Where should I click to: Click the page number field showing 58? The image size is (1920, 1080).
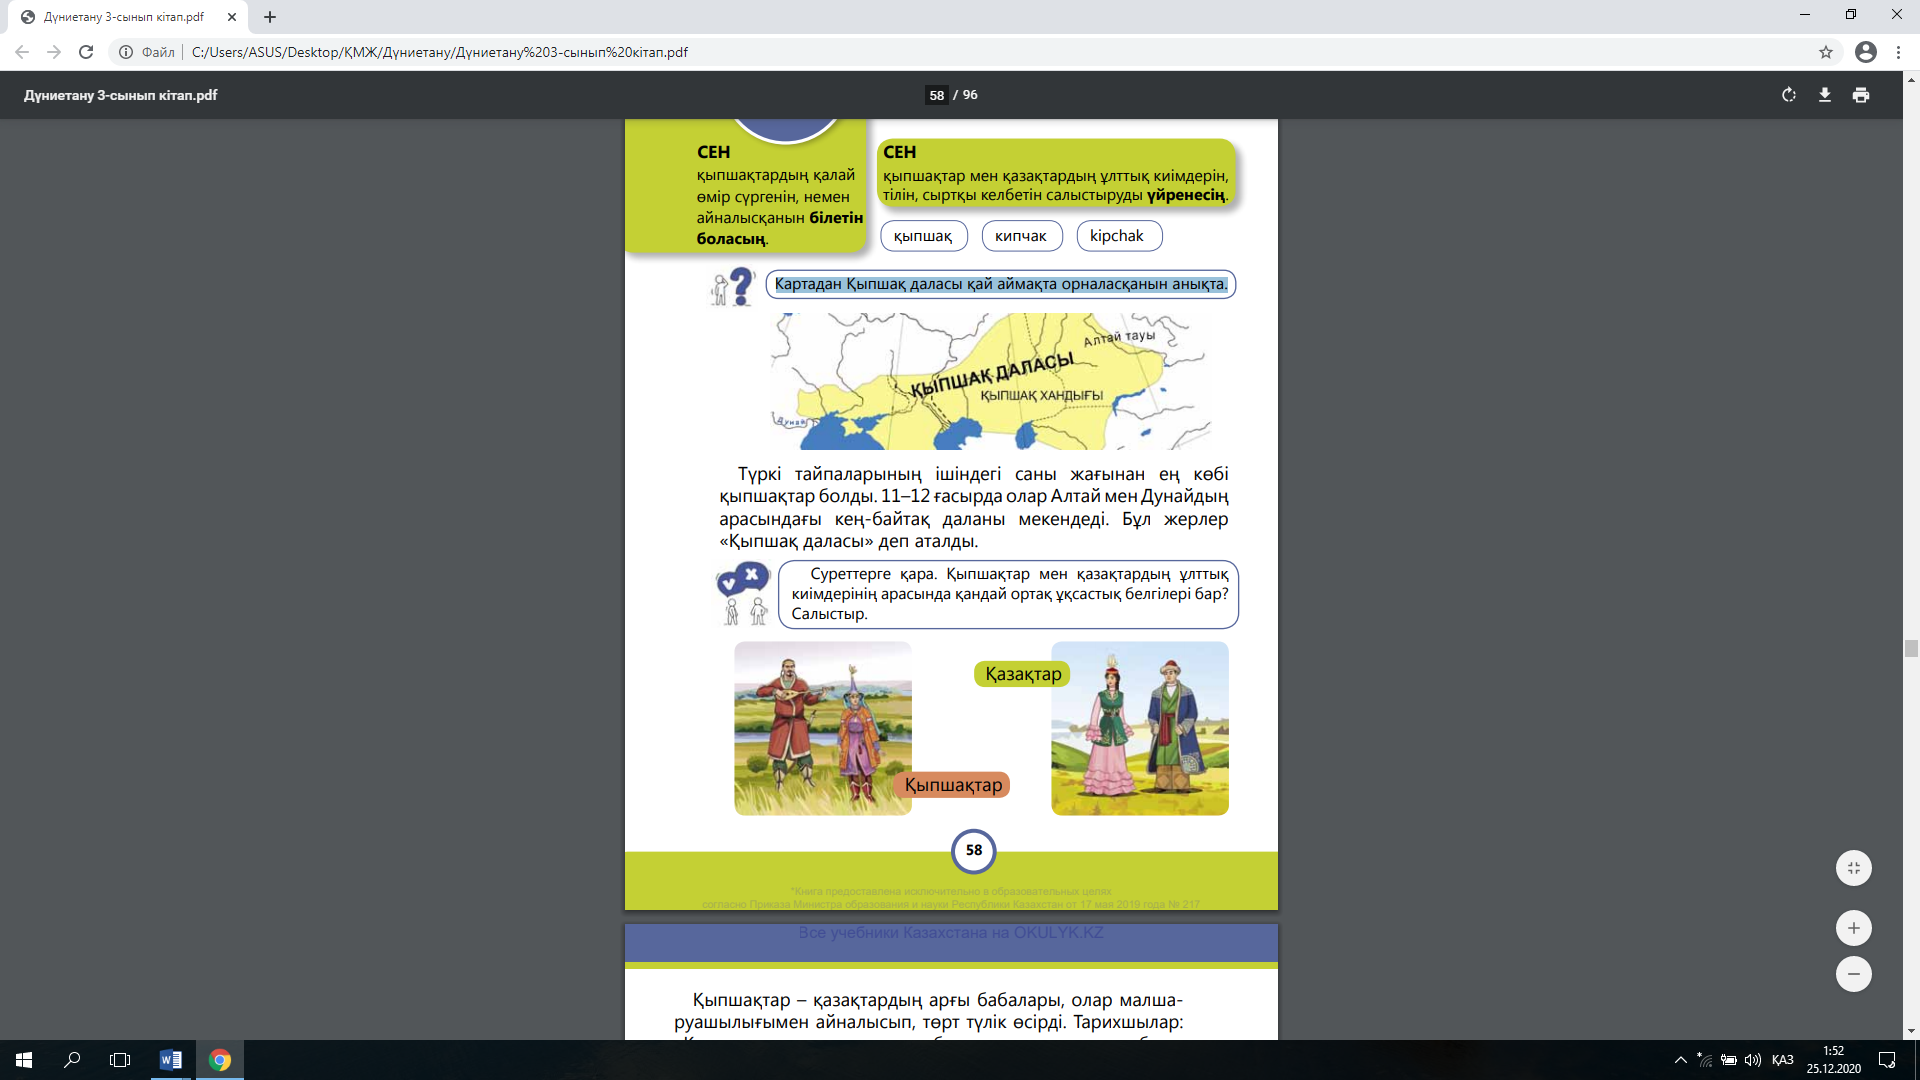936,95
